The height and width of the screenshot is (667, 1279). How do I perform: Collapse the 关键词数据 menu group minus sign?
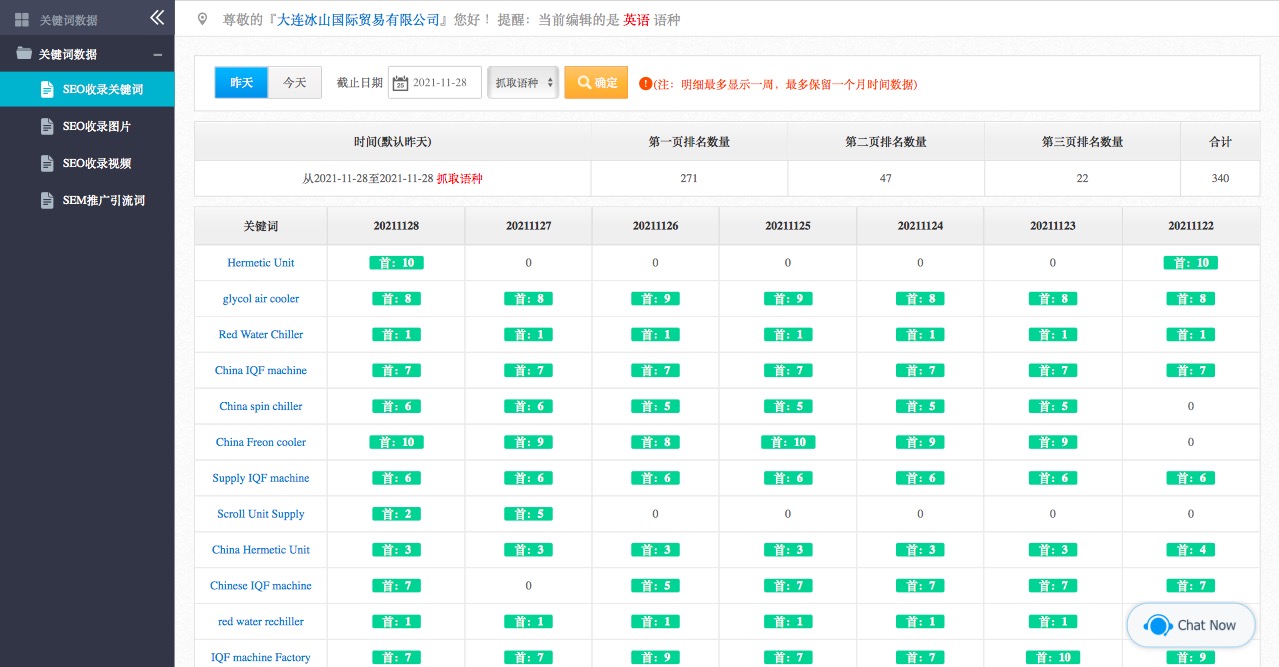(157, 55)
